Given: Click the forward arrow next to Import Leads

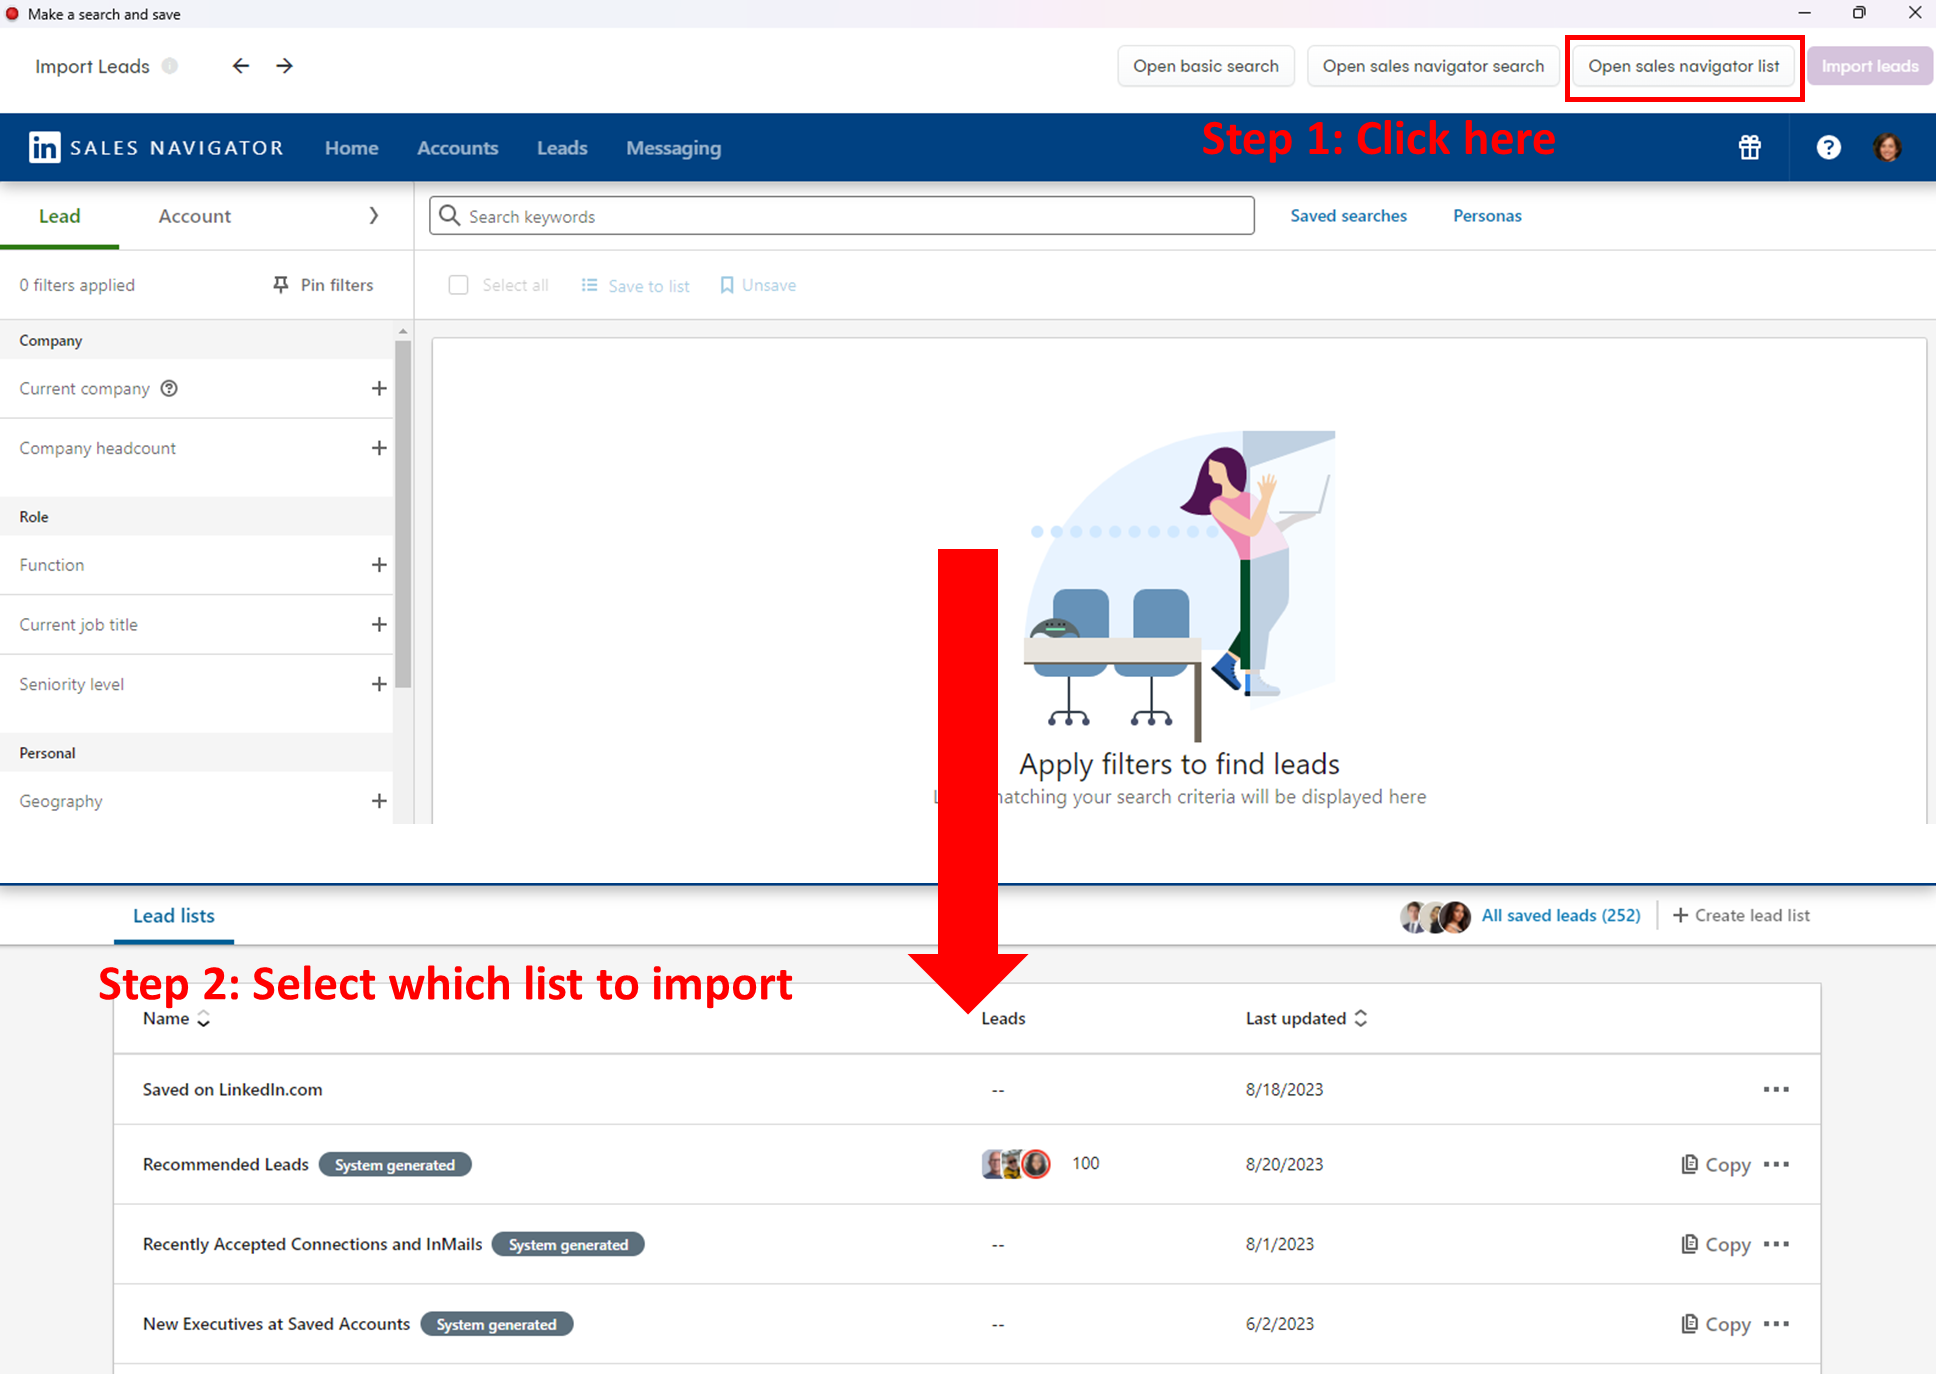Looking at the screenshot, I should tap(285, 66).
